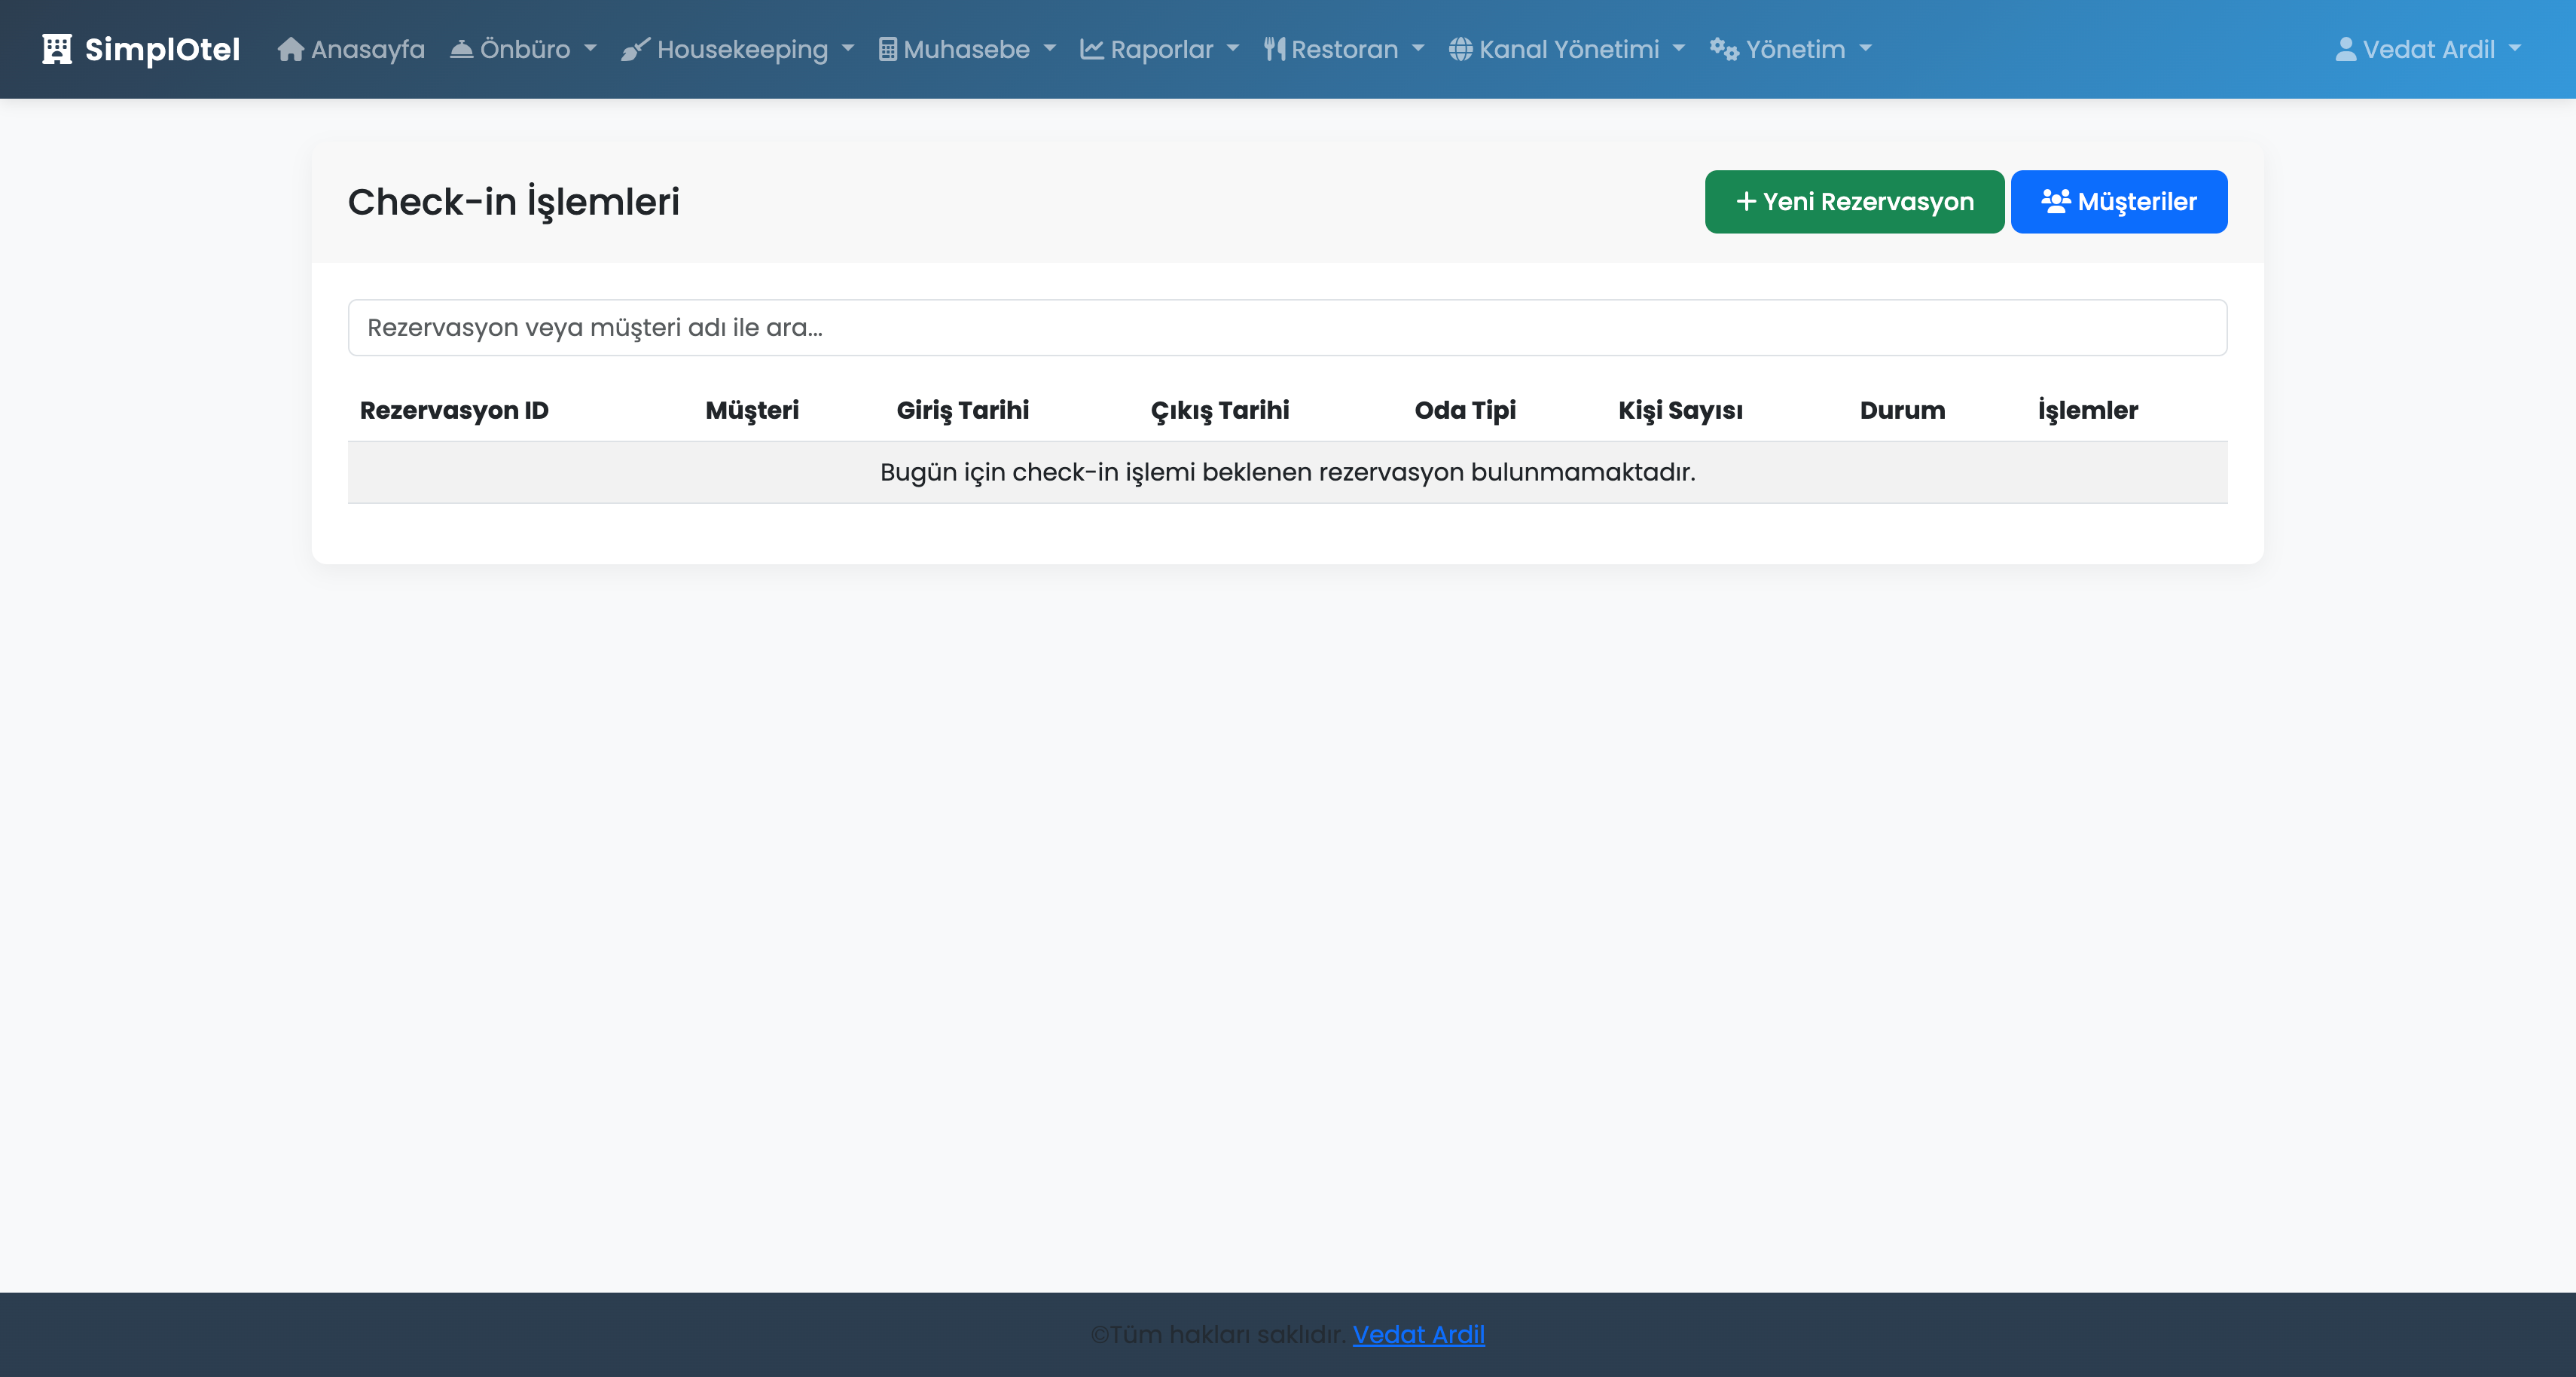Expand the Housekeeping dropdown caret
Screen dimensions: 2576x1377
click(x=848, y=49)
